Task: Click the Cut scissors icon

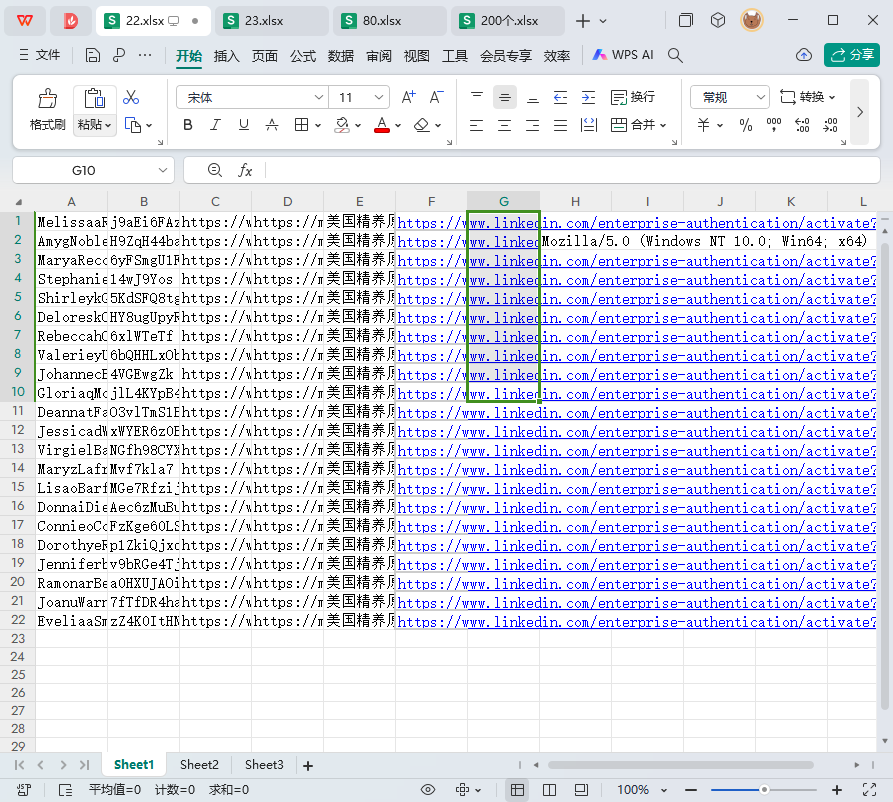Action: pos(131,97)
